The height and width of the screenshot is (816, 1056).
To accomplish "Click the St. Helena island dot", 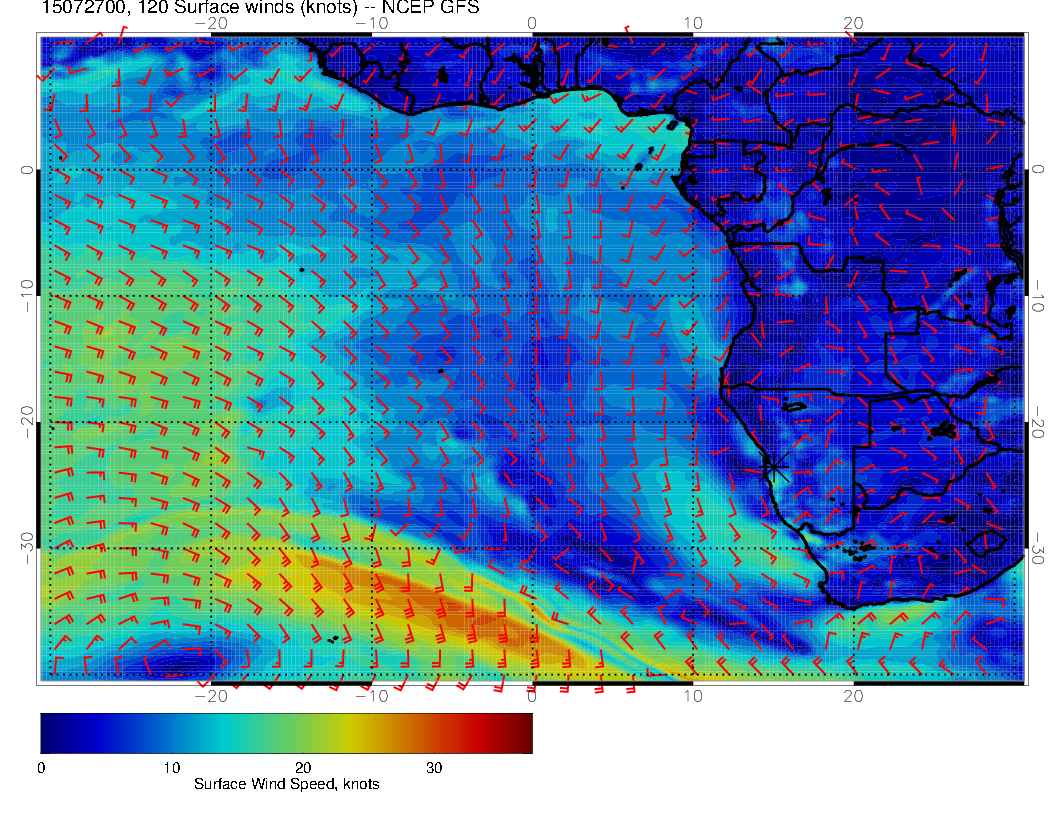I will (x=440, y=371).
